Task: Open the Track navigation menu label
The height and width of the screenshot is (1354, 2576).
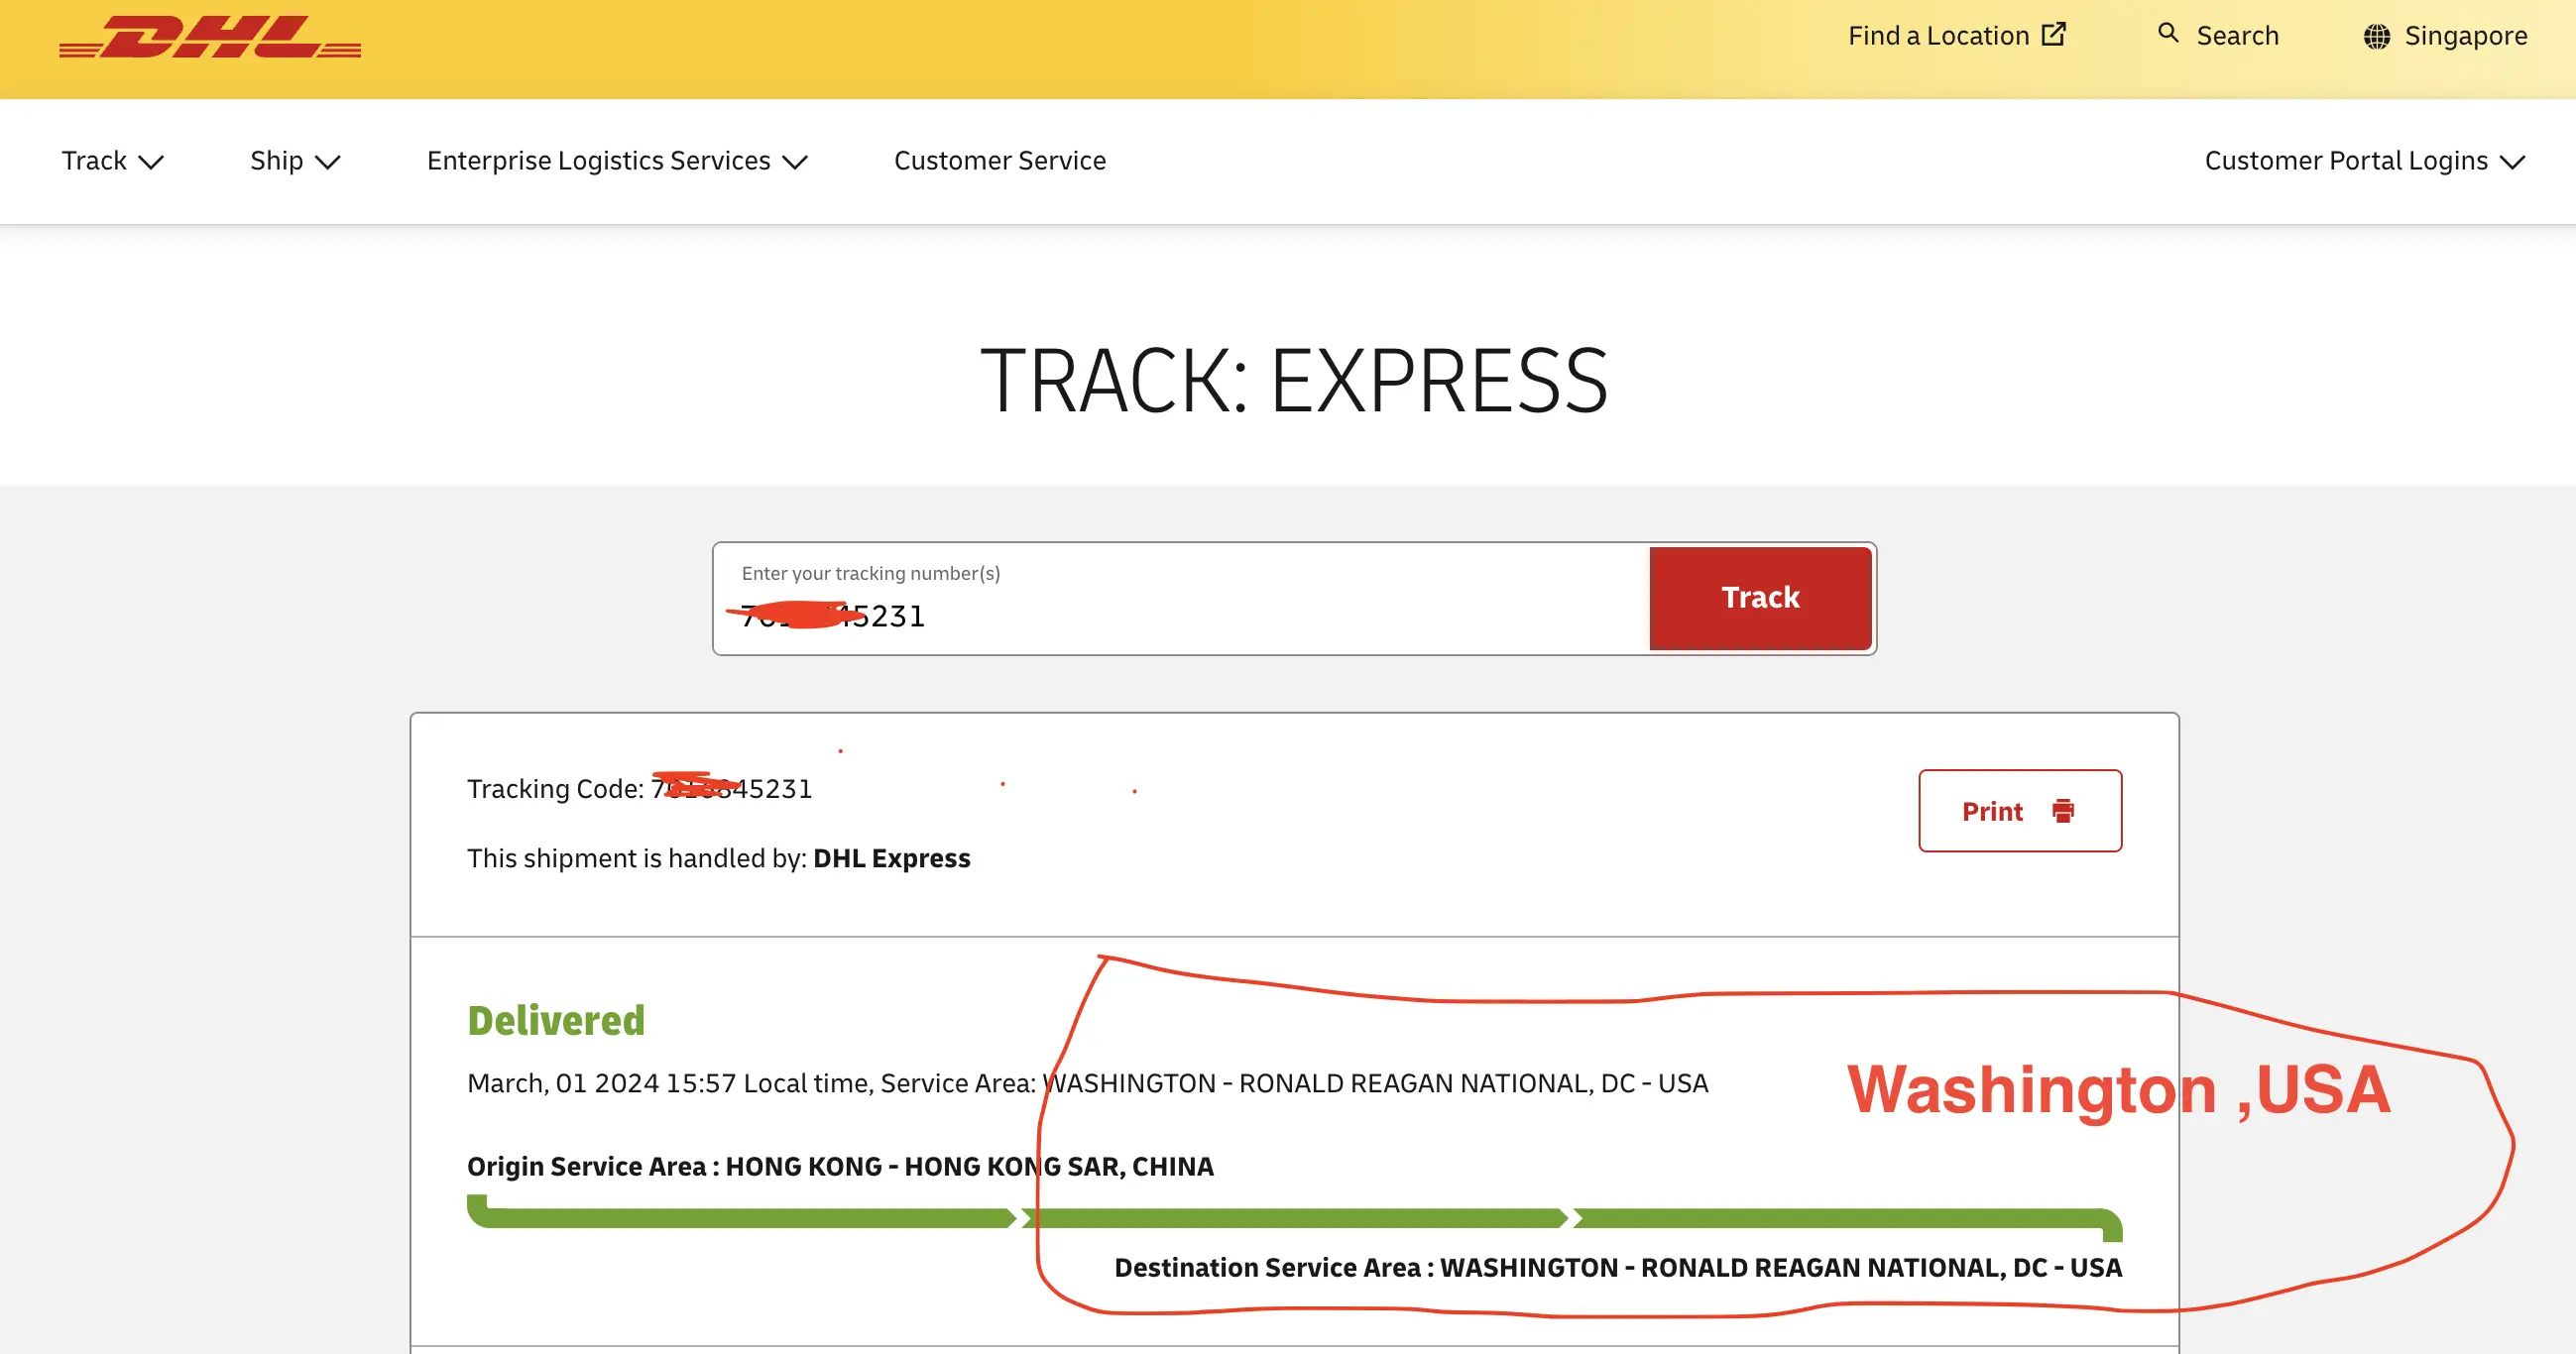Action: click(x=94, y=161)
